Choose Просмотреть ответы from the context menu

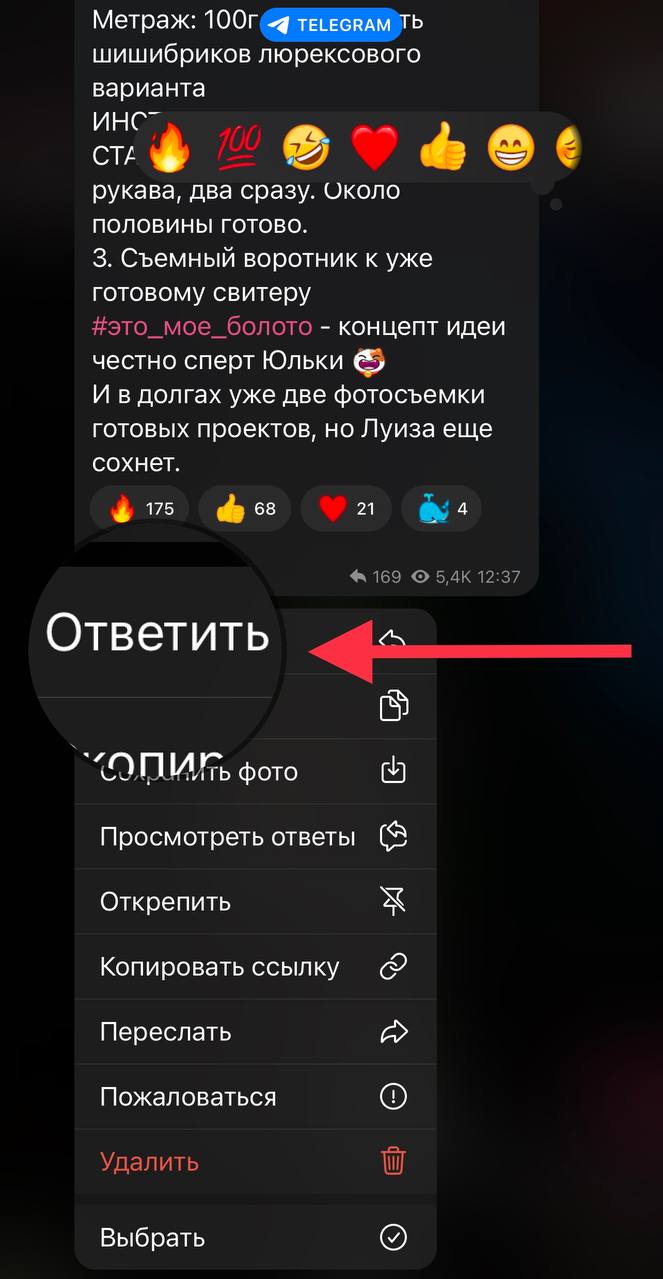(x=255, y=837)
